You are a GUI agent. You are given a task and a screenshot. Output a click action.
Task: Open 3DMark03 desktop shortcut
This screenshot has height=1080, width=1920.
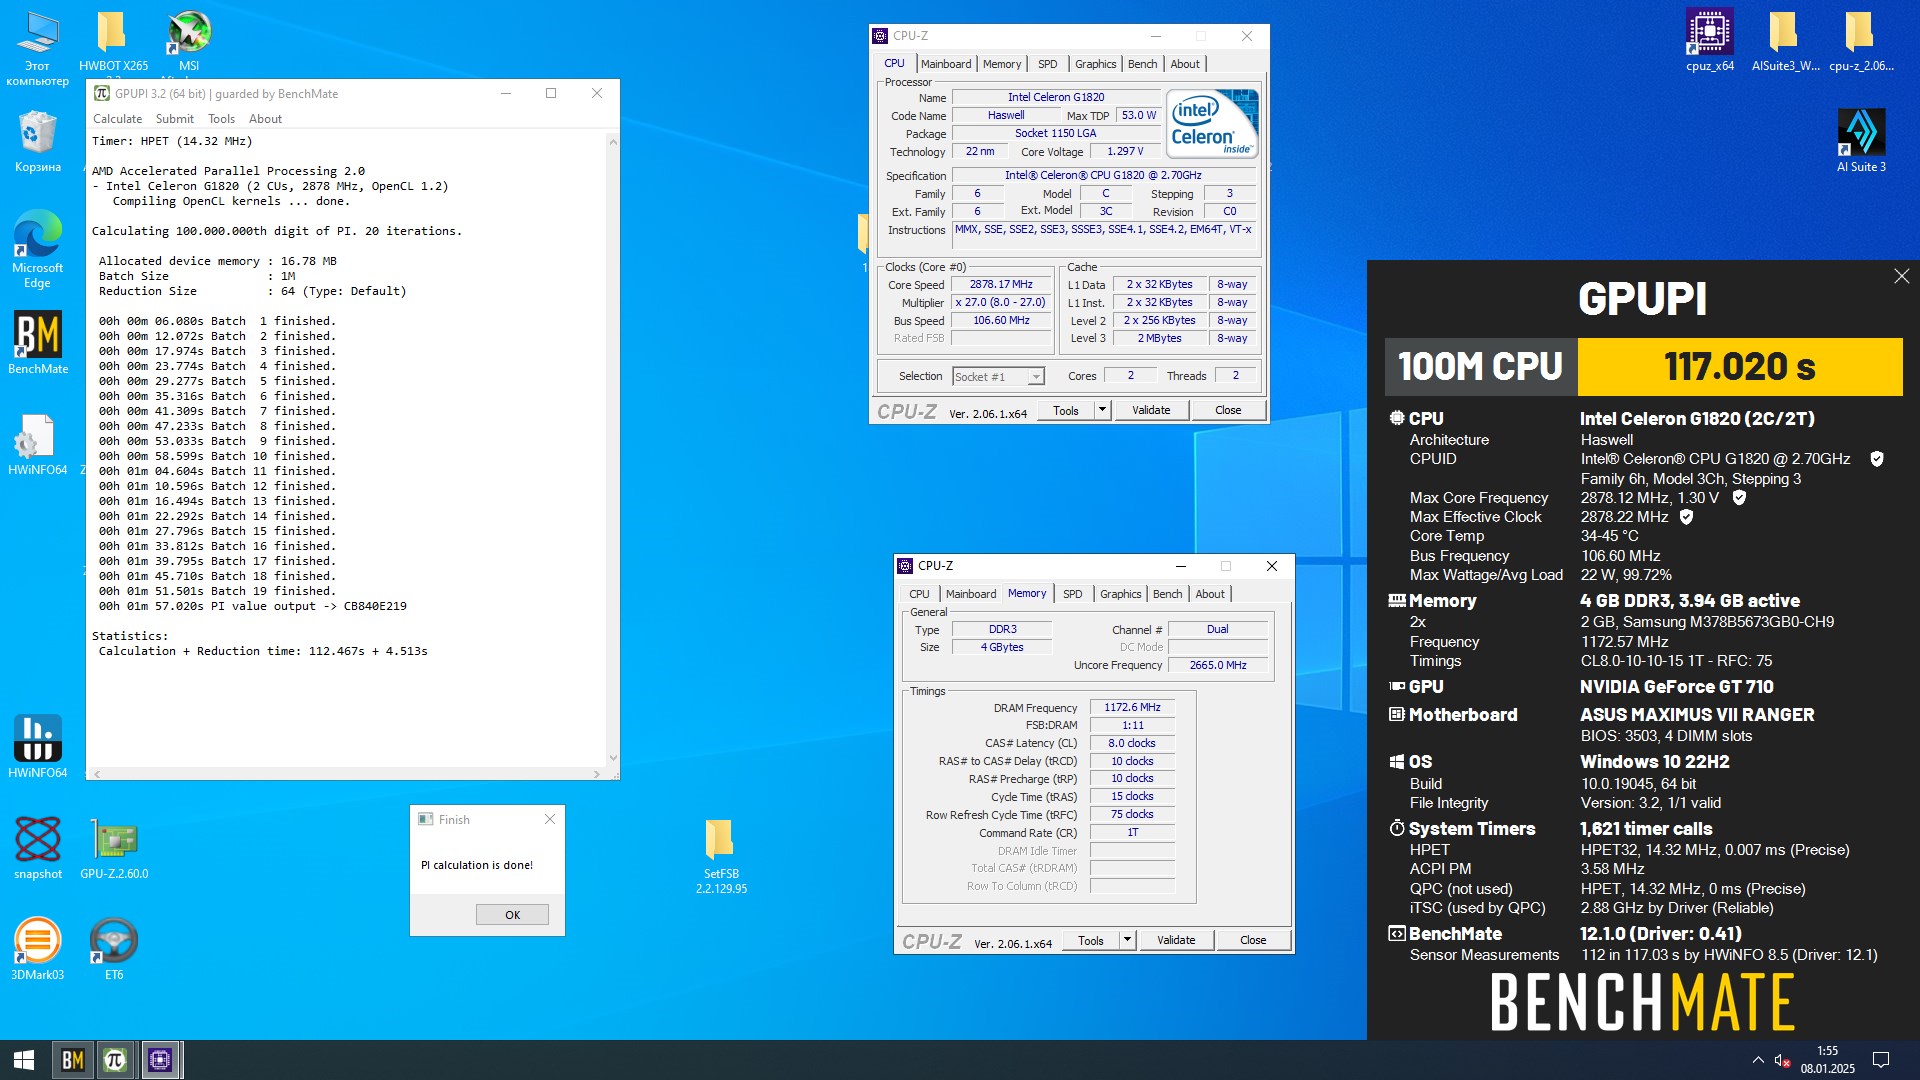tap(38, 948)
